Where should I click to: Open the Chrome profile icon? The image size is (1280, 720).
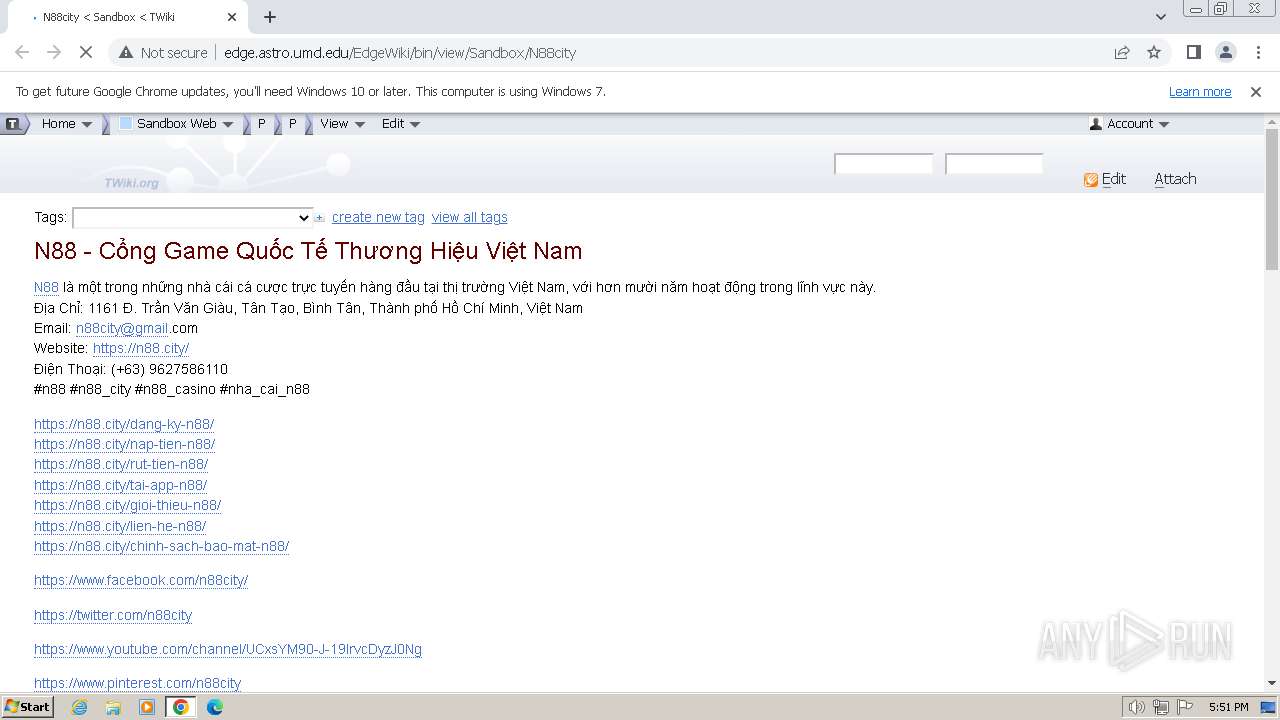(1225, 52)
